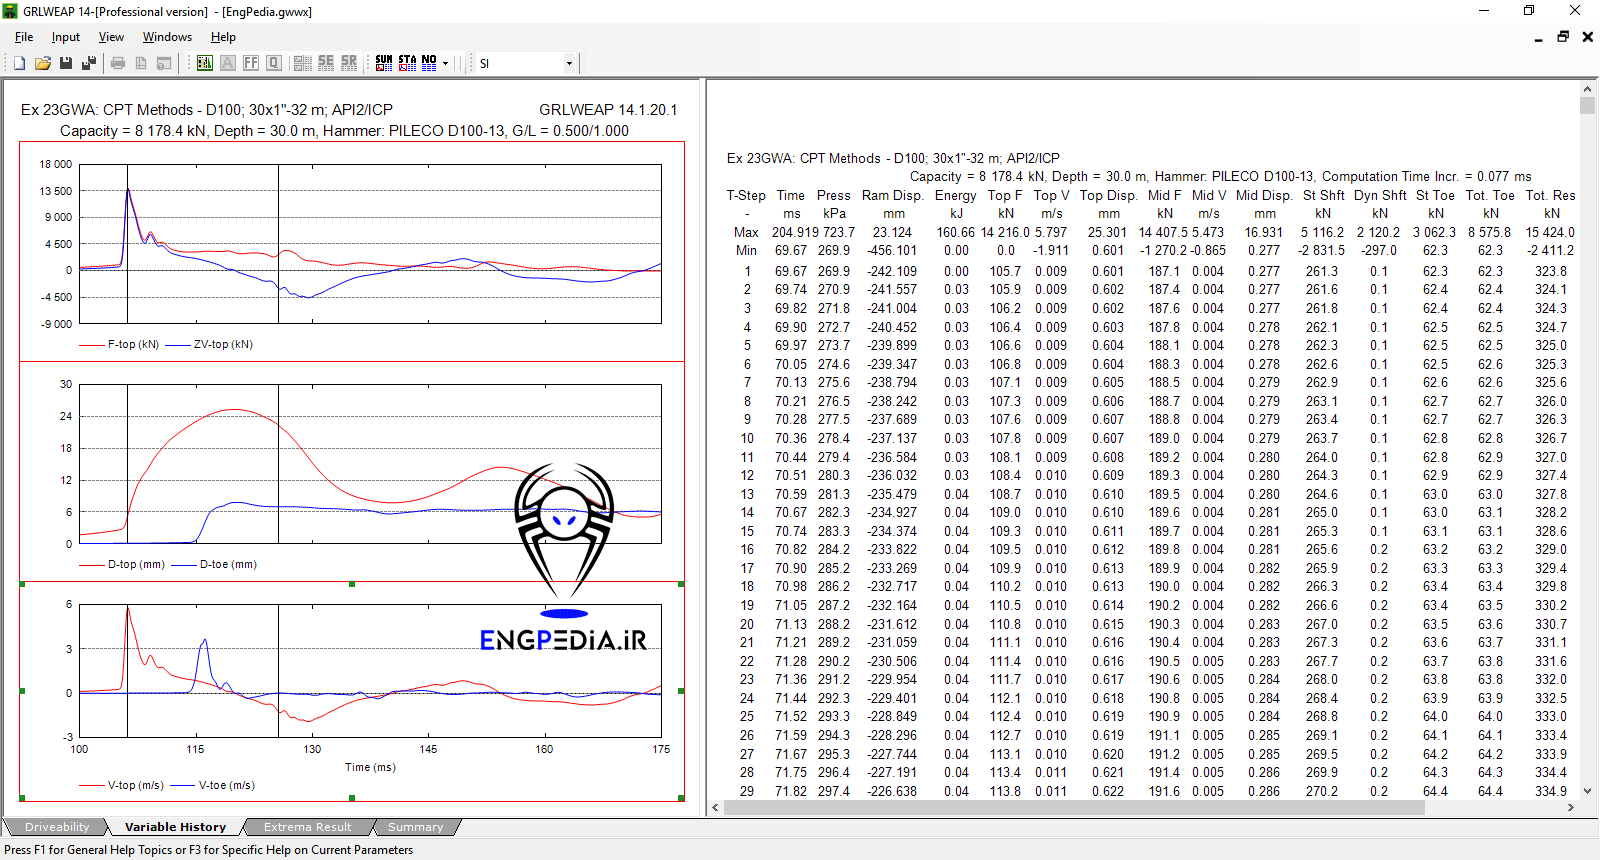The width and height of the screenshot is (1600, 860).
Task: Click the Print Preview icon
Action: point(141,63)
